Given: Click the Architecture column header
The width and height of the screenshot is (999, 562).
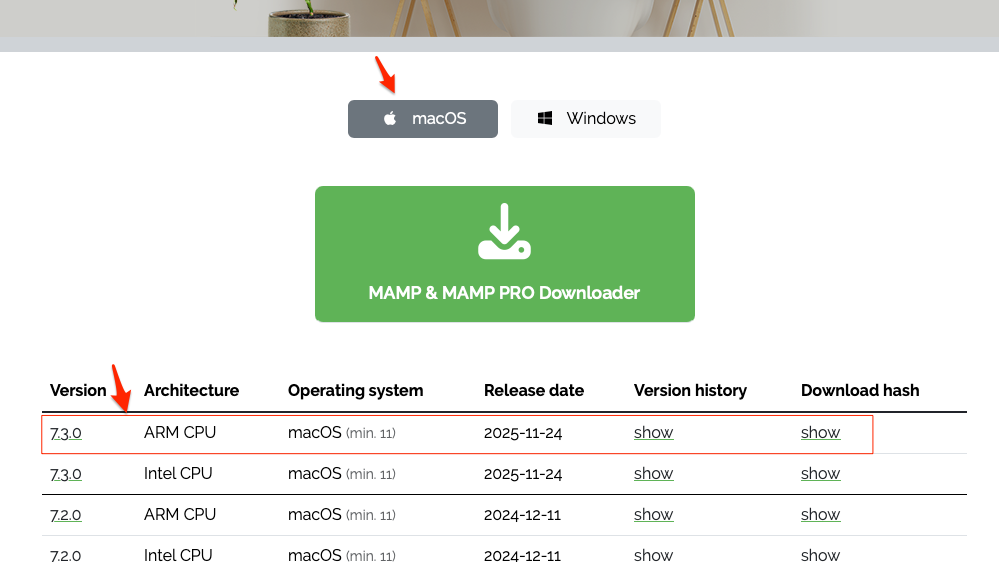Looking at the screenshot, I should 191,391.
